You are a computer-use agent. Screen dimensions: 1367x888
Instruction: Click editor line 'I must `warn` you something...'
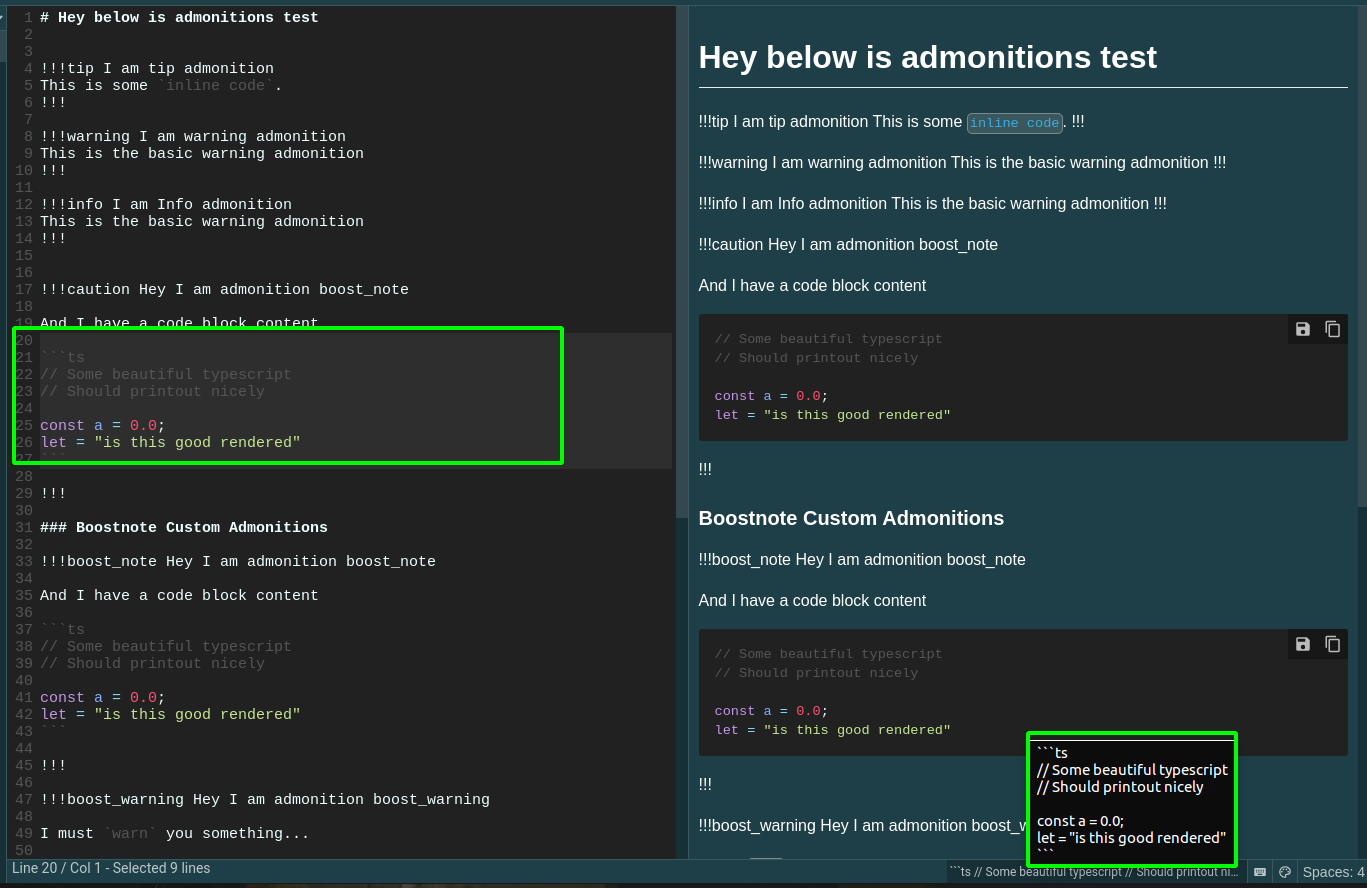[x=175, y=834]
